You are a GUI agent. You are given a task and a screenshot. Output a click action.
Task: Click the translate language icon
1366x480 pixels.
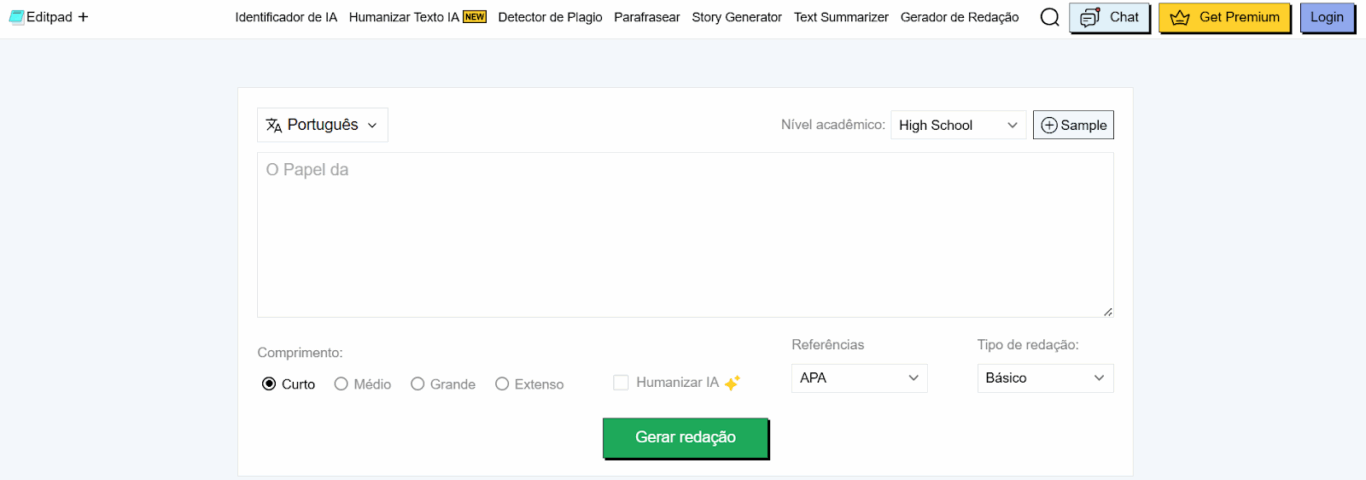click(x=274, y=125)
